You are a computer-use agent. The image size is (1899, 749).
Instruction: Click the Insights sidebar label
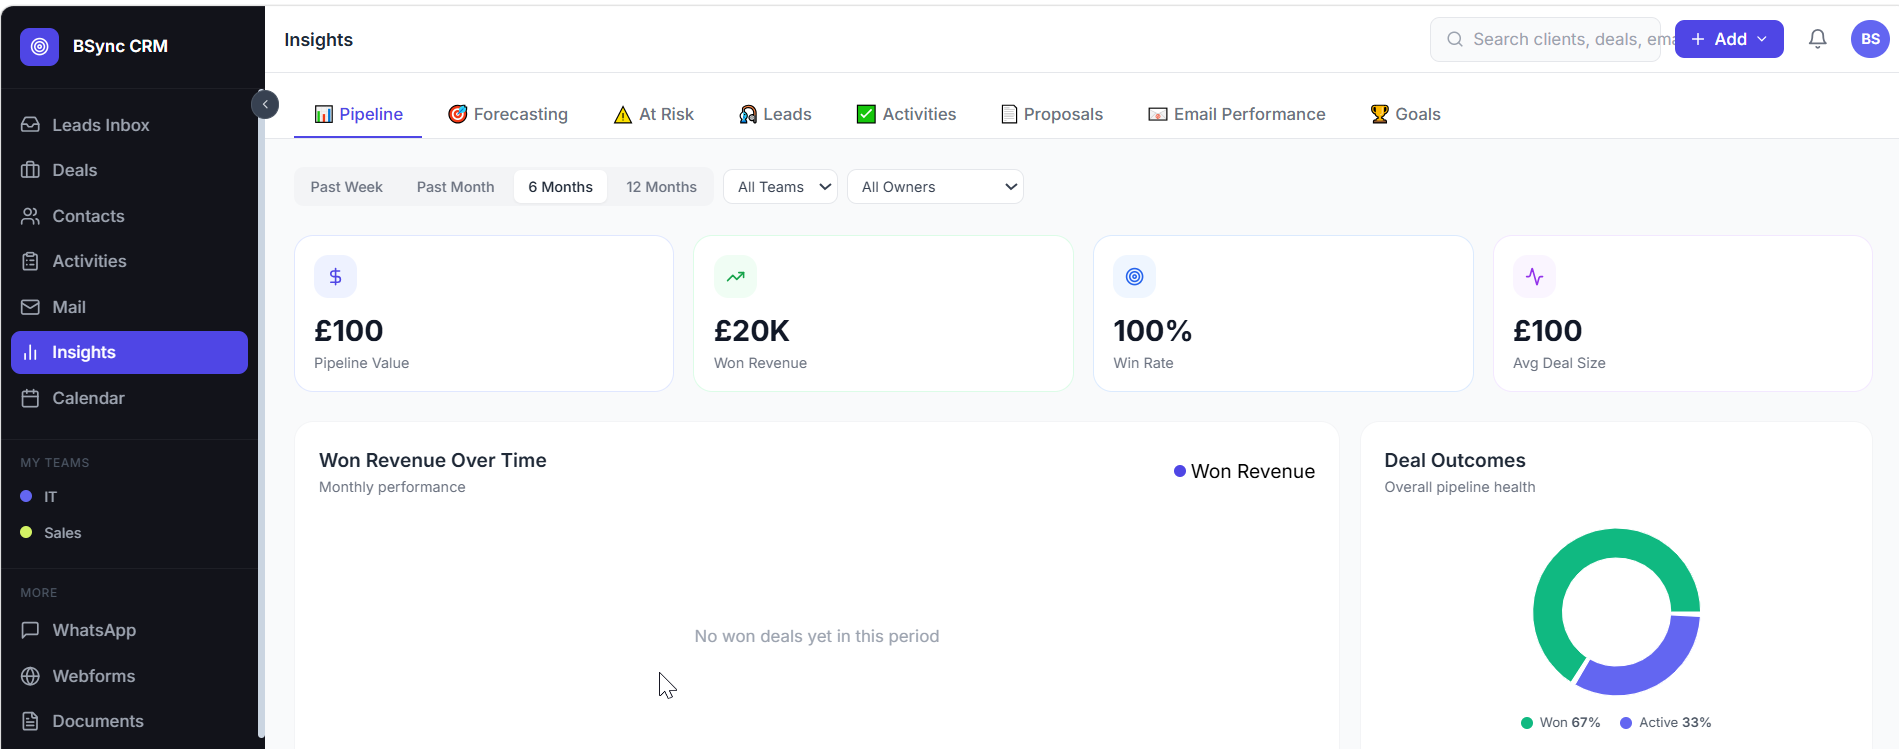84,352
